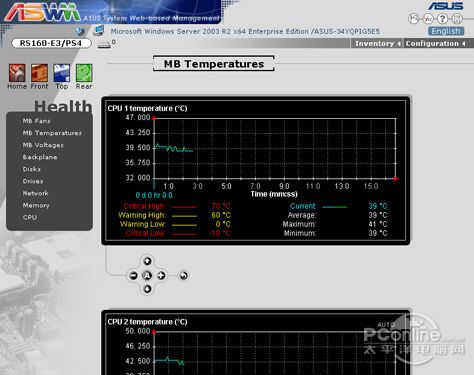Click the computer monitor icon beside OS name

coord(99,31)
